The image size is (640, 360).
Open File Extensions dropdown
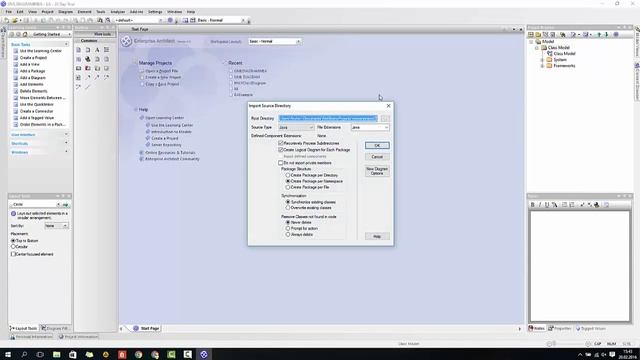click(x=370, y=127)
